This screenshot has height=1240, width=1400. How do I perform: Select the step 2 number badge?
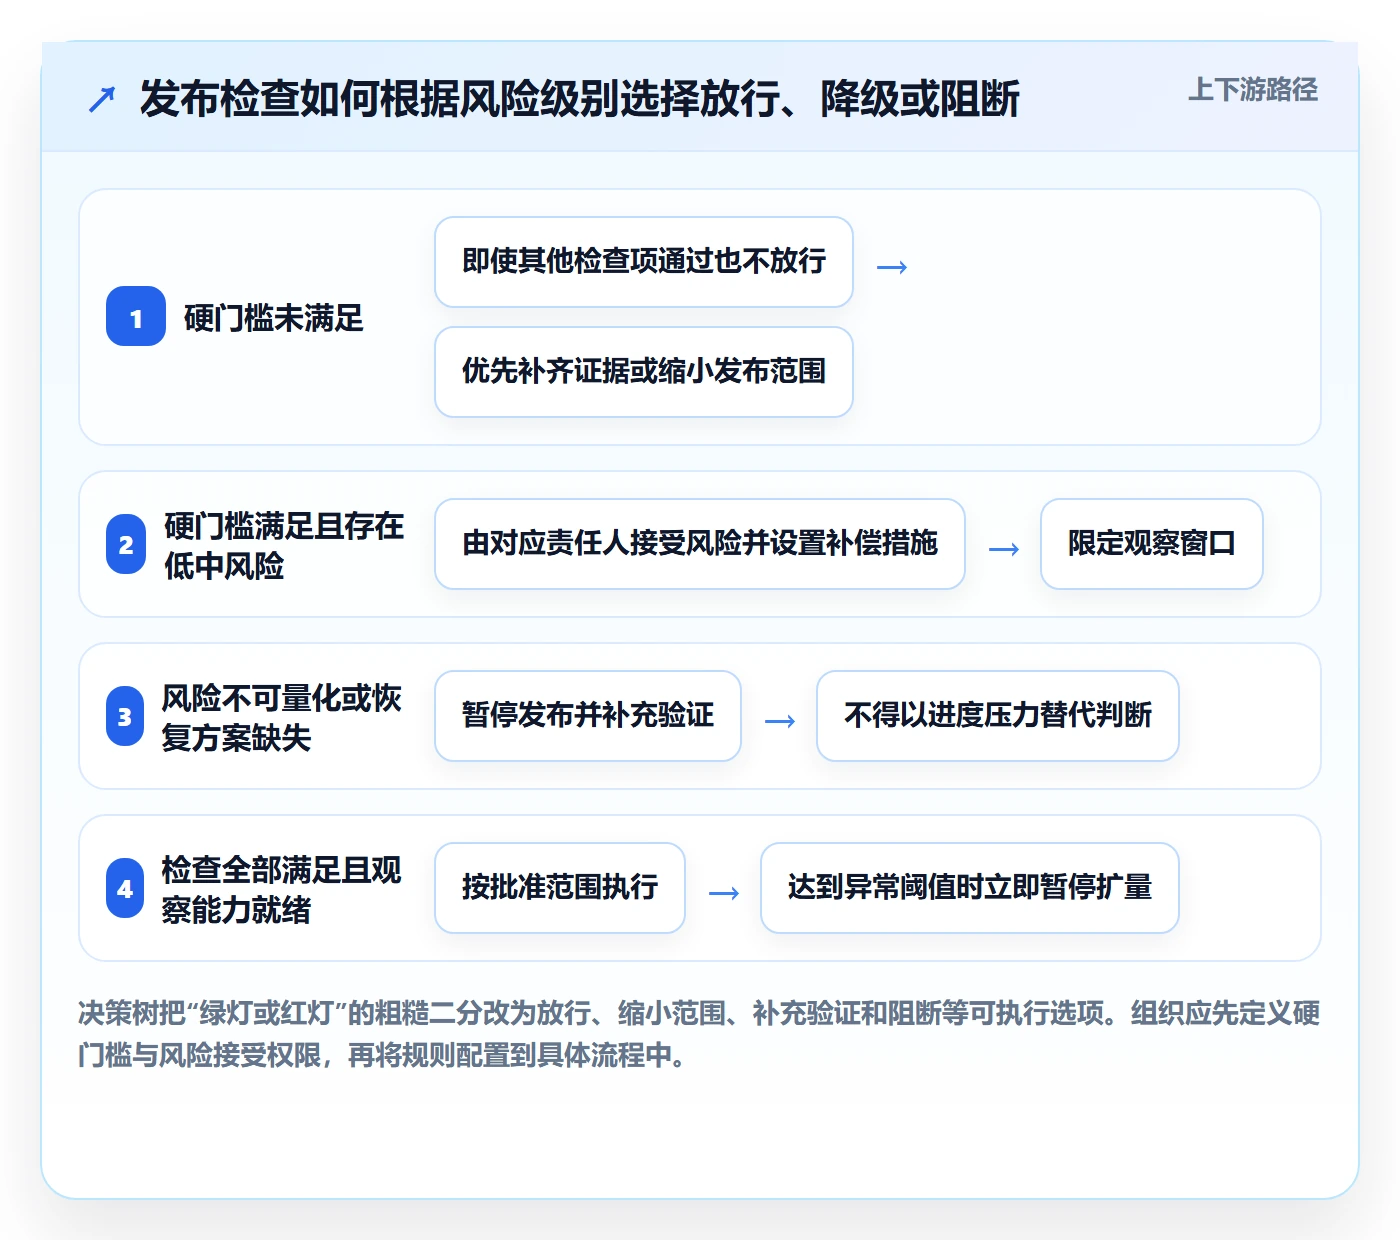pyautogui.click(x=126, y=544)
